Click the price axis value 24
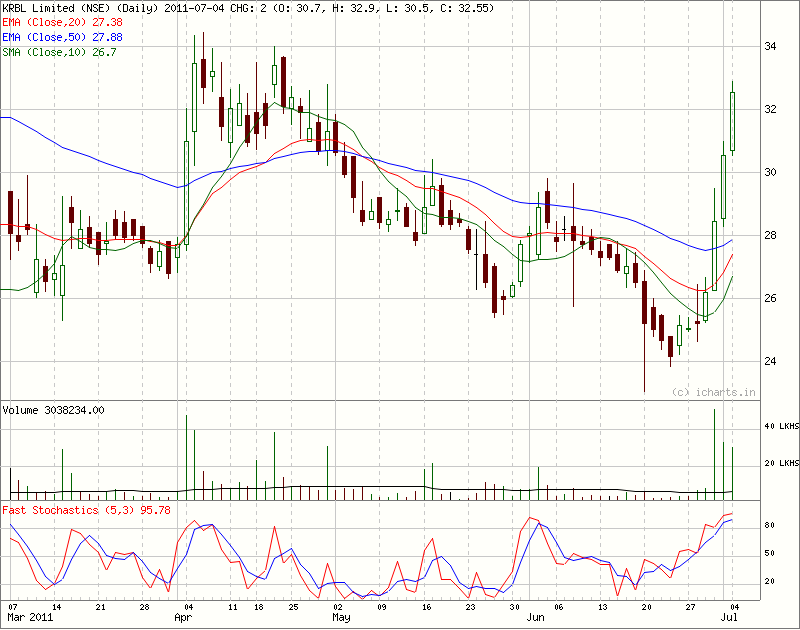 770,361
